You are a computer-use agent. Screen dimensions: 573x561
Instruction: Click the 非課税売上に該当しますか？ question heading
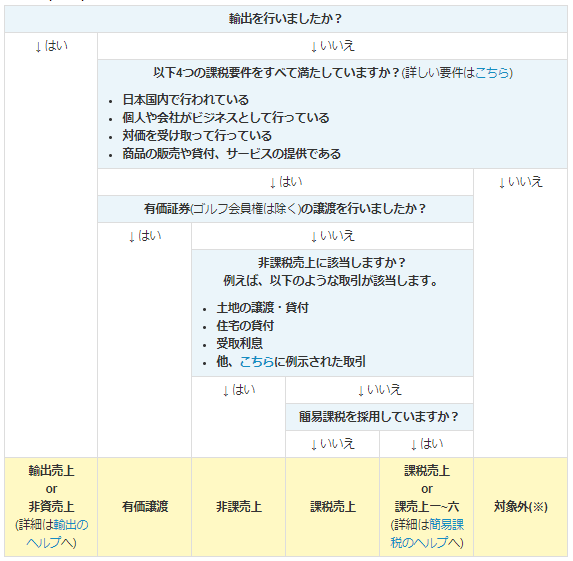pyautogui.click(x=332, y=262)
